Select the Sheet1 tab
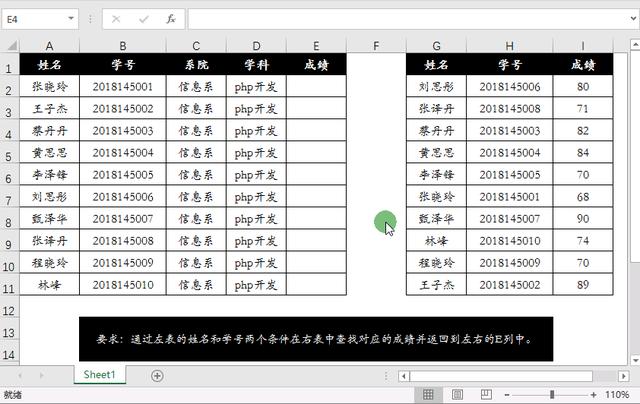Viewport: 640px width, 404px height. coord(100,375)
